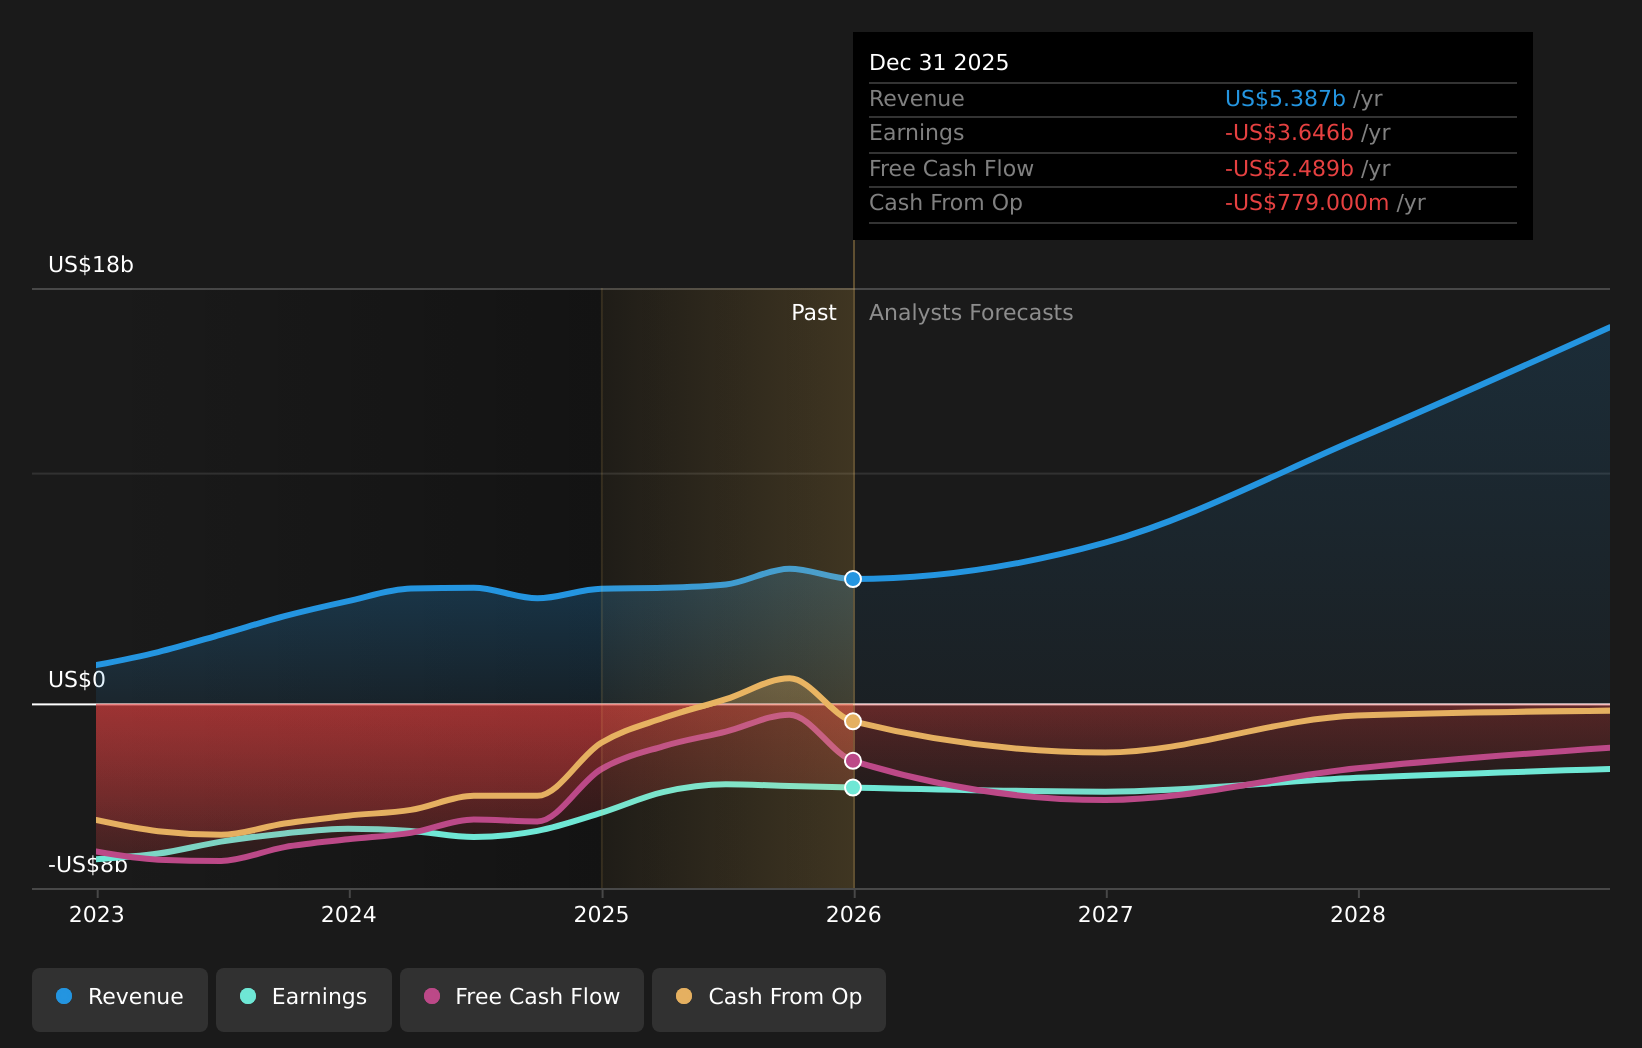
Task: Click the orange Cash From Op legend dot
Action: (x=684, y=996)
